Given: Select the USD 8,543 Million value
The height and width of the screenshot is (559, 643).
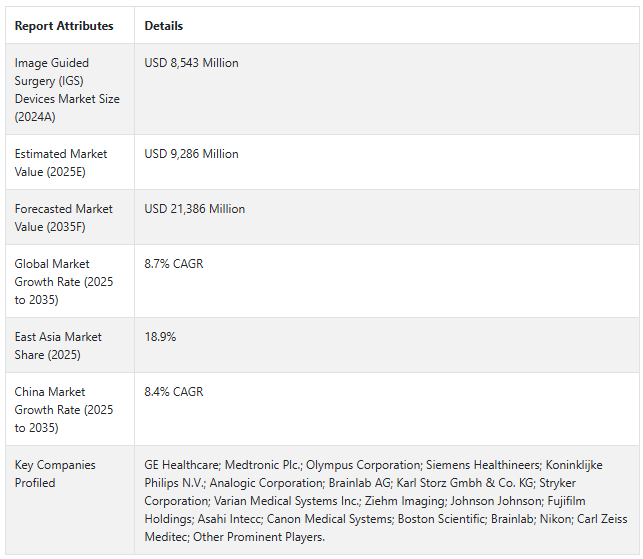Looking at the screenshot, I should pos(191,63).
